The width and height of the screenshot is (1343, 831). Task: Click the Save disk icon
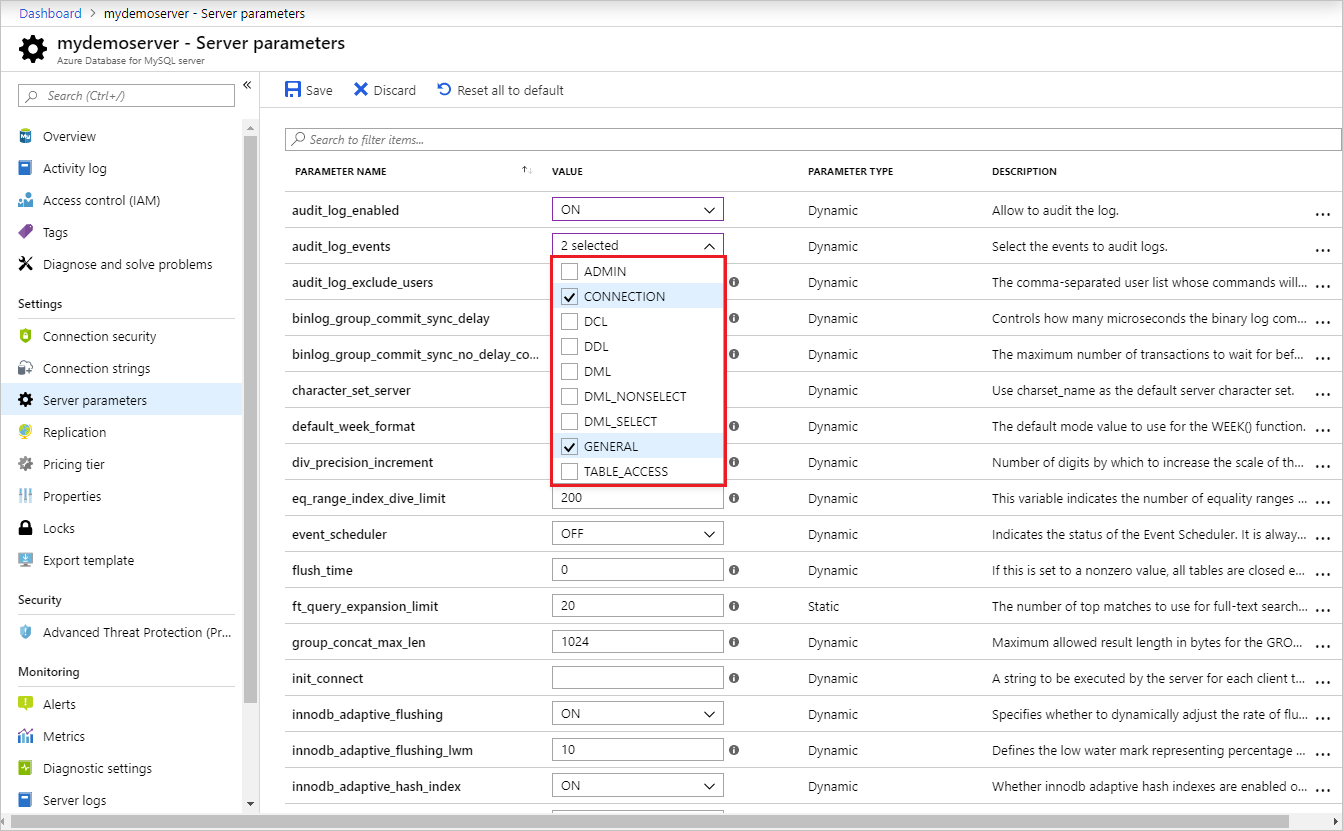[293, 90]
